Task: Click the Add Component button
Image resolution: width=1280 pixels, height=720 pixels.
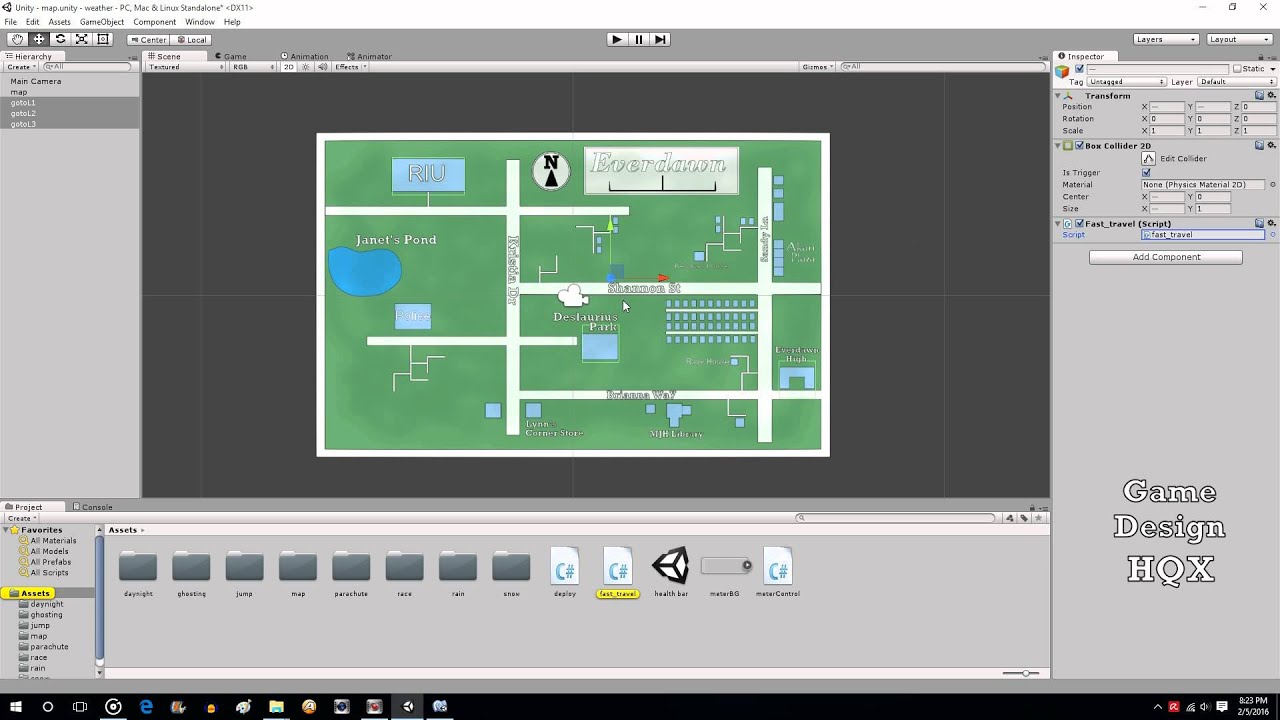Action: coord(1166,257)
